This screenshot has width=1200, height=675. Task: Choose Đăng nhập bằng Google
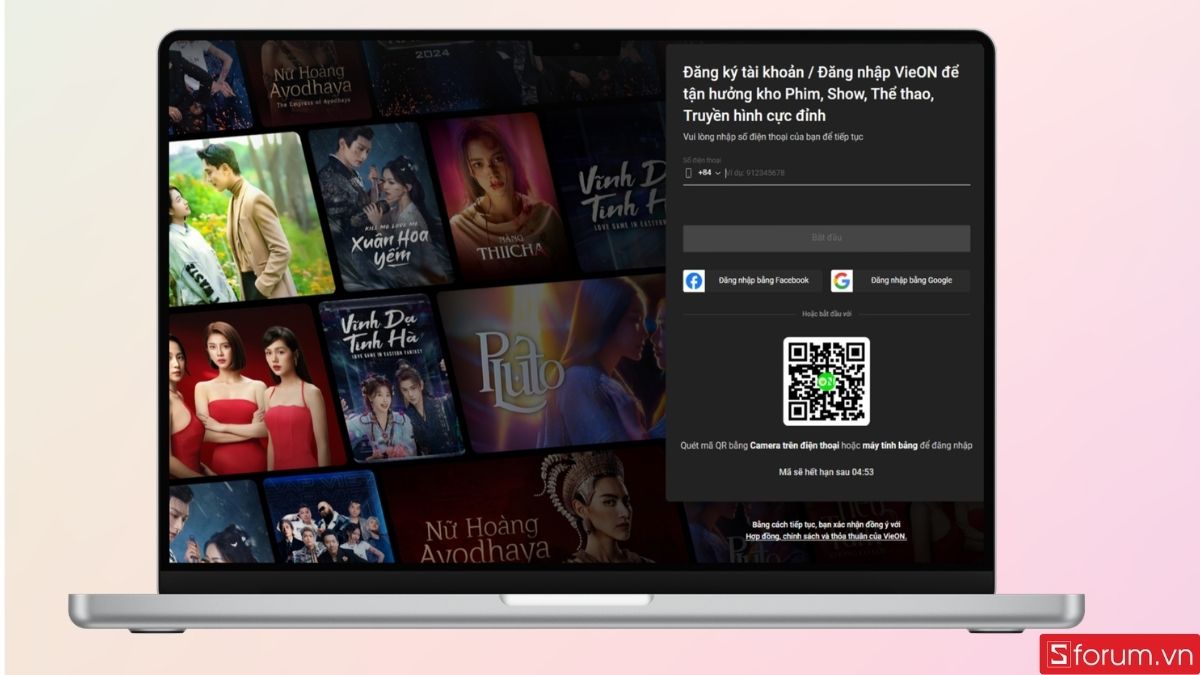pos(900,281)
